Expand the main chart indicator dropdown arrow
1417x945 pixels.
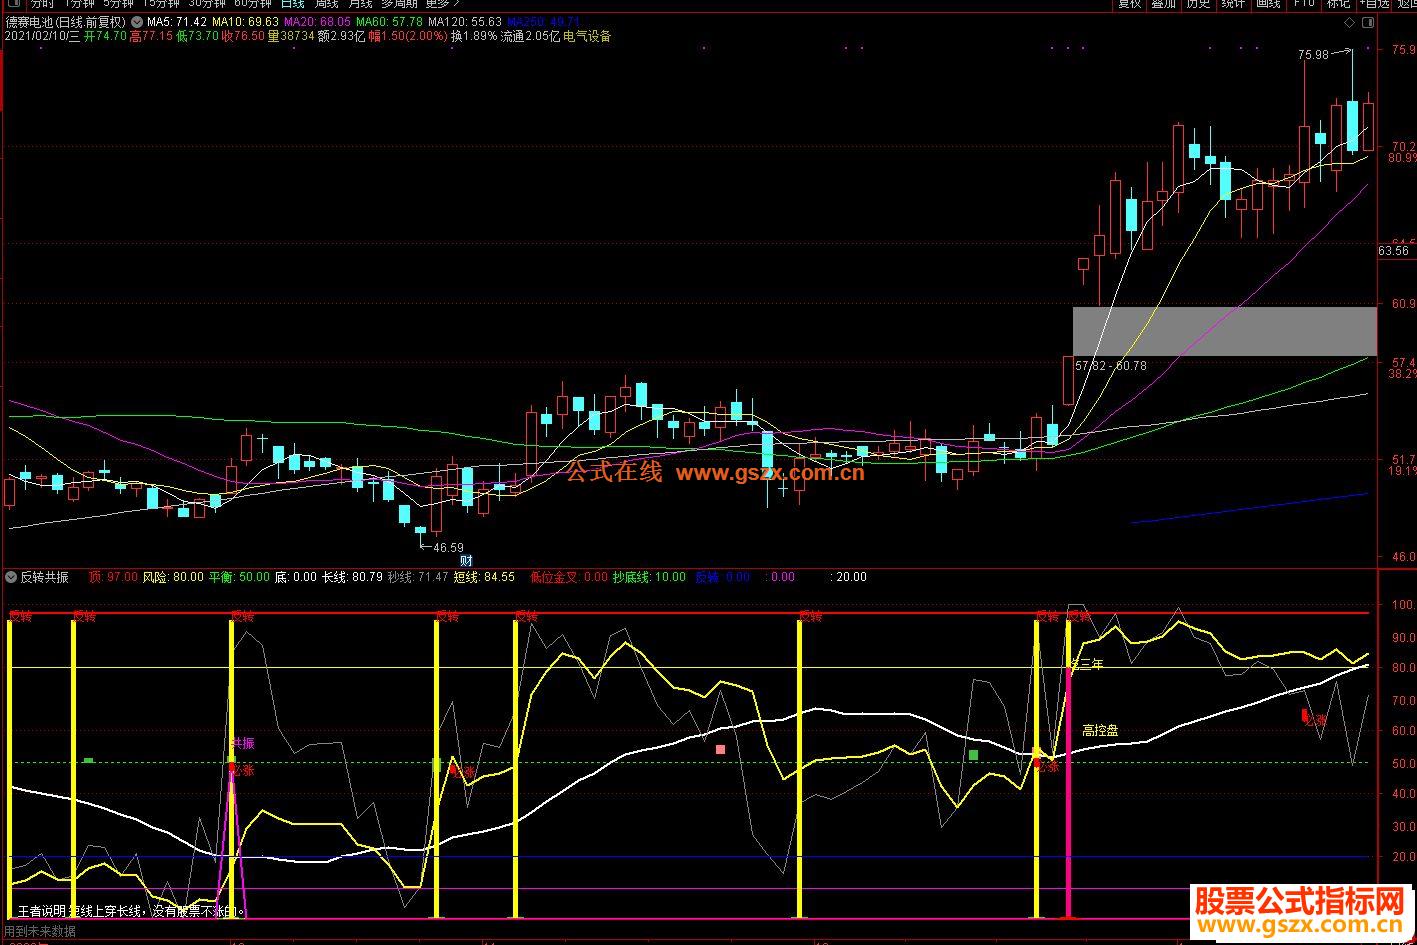pos(136,22)
